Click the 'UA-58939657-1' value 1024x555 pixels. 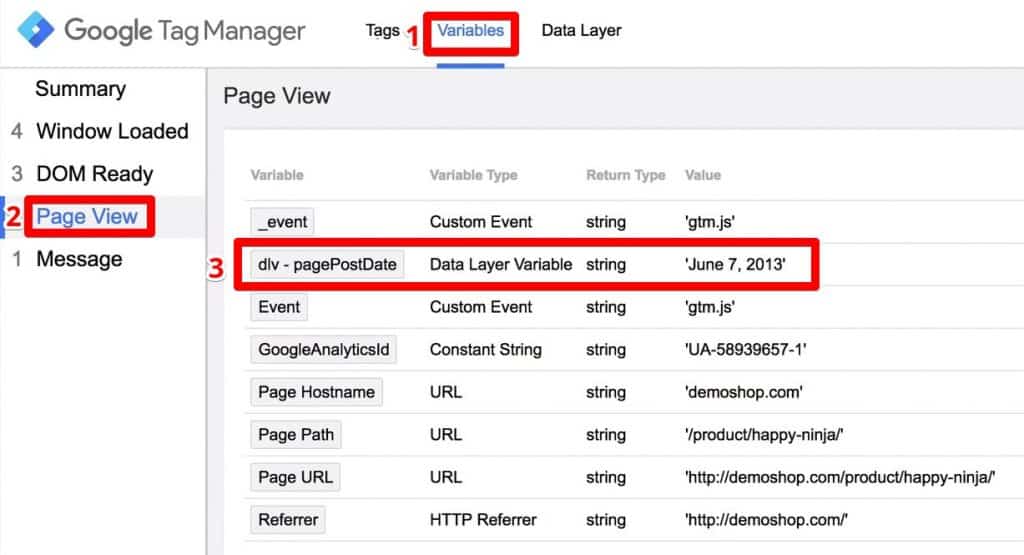point(745,349)
